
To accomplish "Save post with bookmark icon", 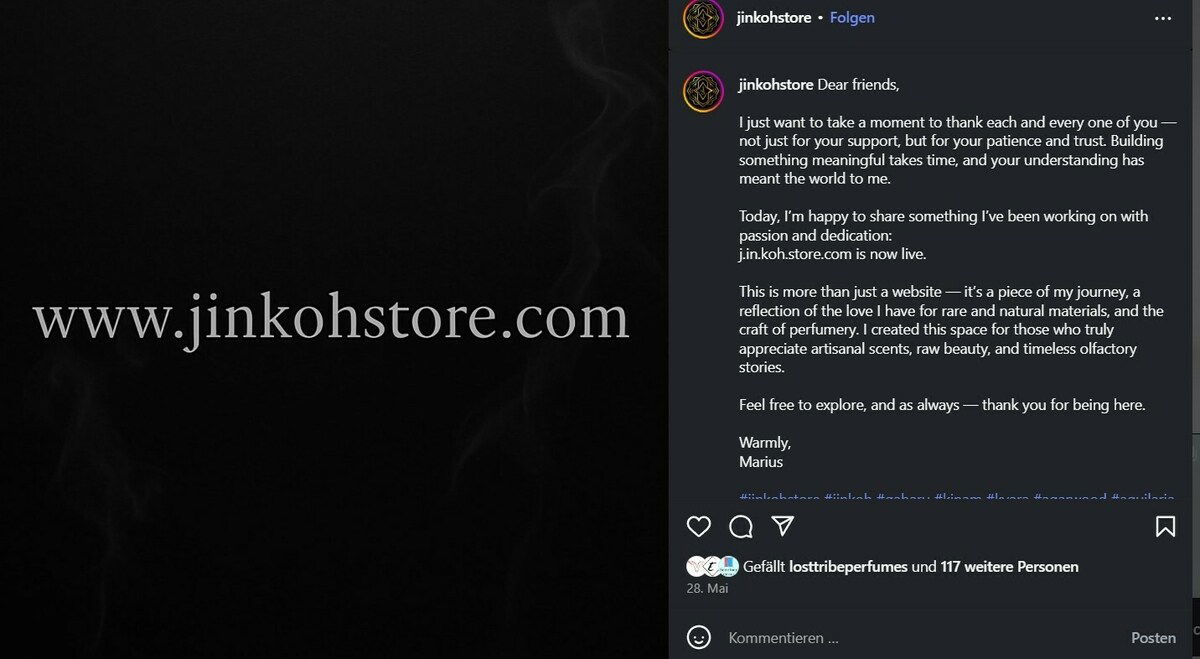I will [1165, 526].
